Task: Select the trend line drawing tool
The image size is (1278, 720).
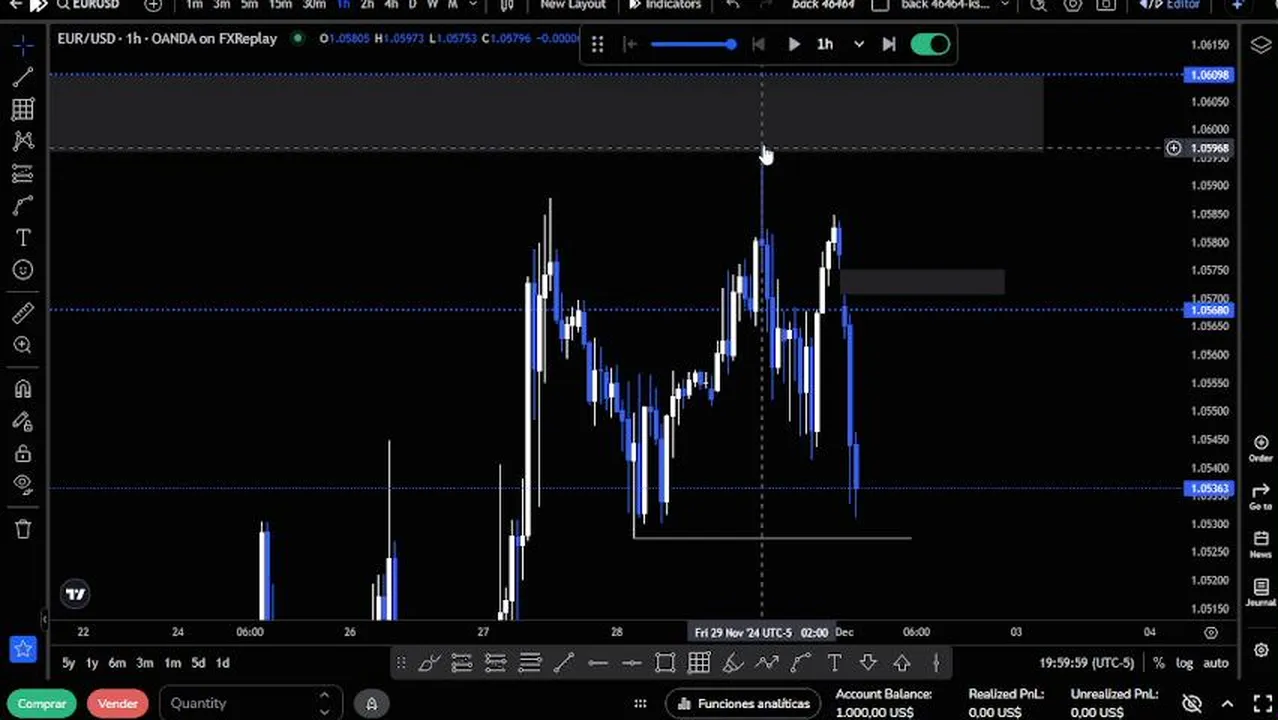Action: (x=23, y=77)
